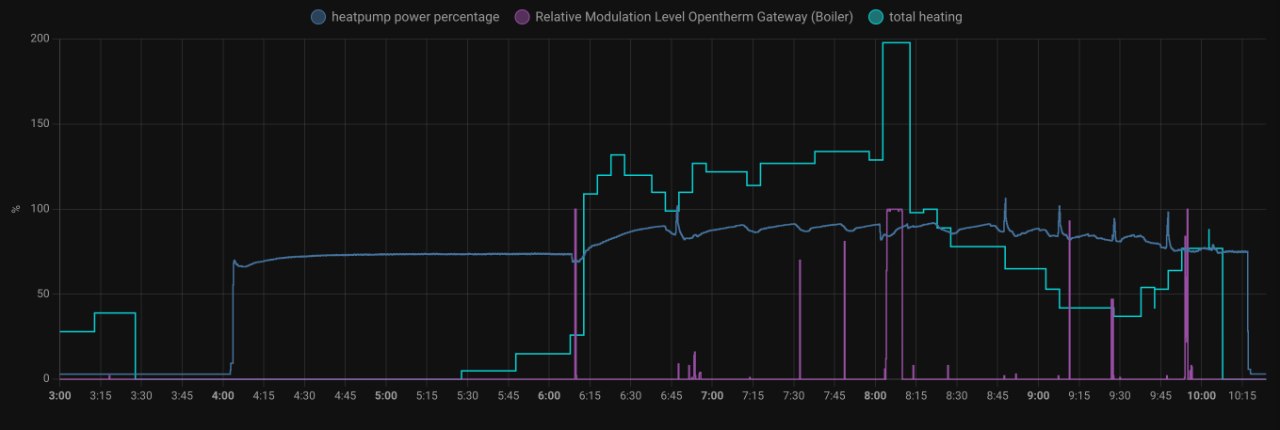The height and width of the screenshot is (430, 1280).
Task: Click the 4:00 time axis label
Action: coord(223,396)
